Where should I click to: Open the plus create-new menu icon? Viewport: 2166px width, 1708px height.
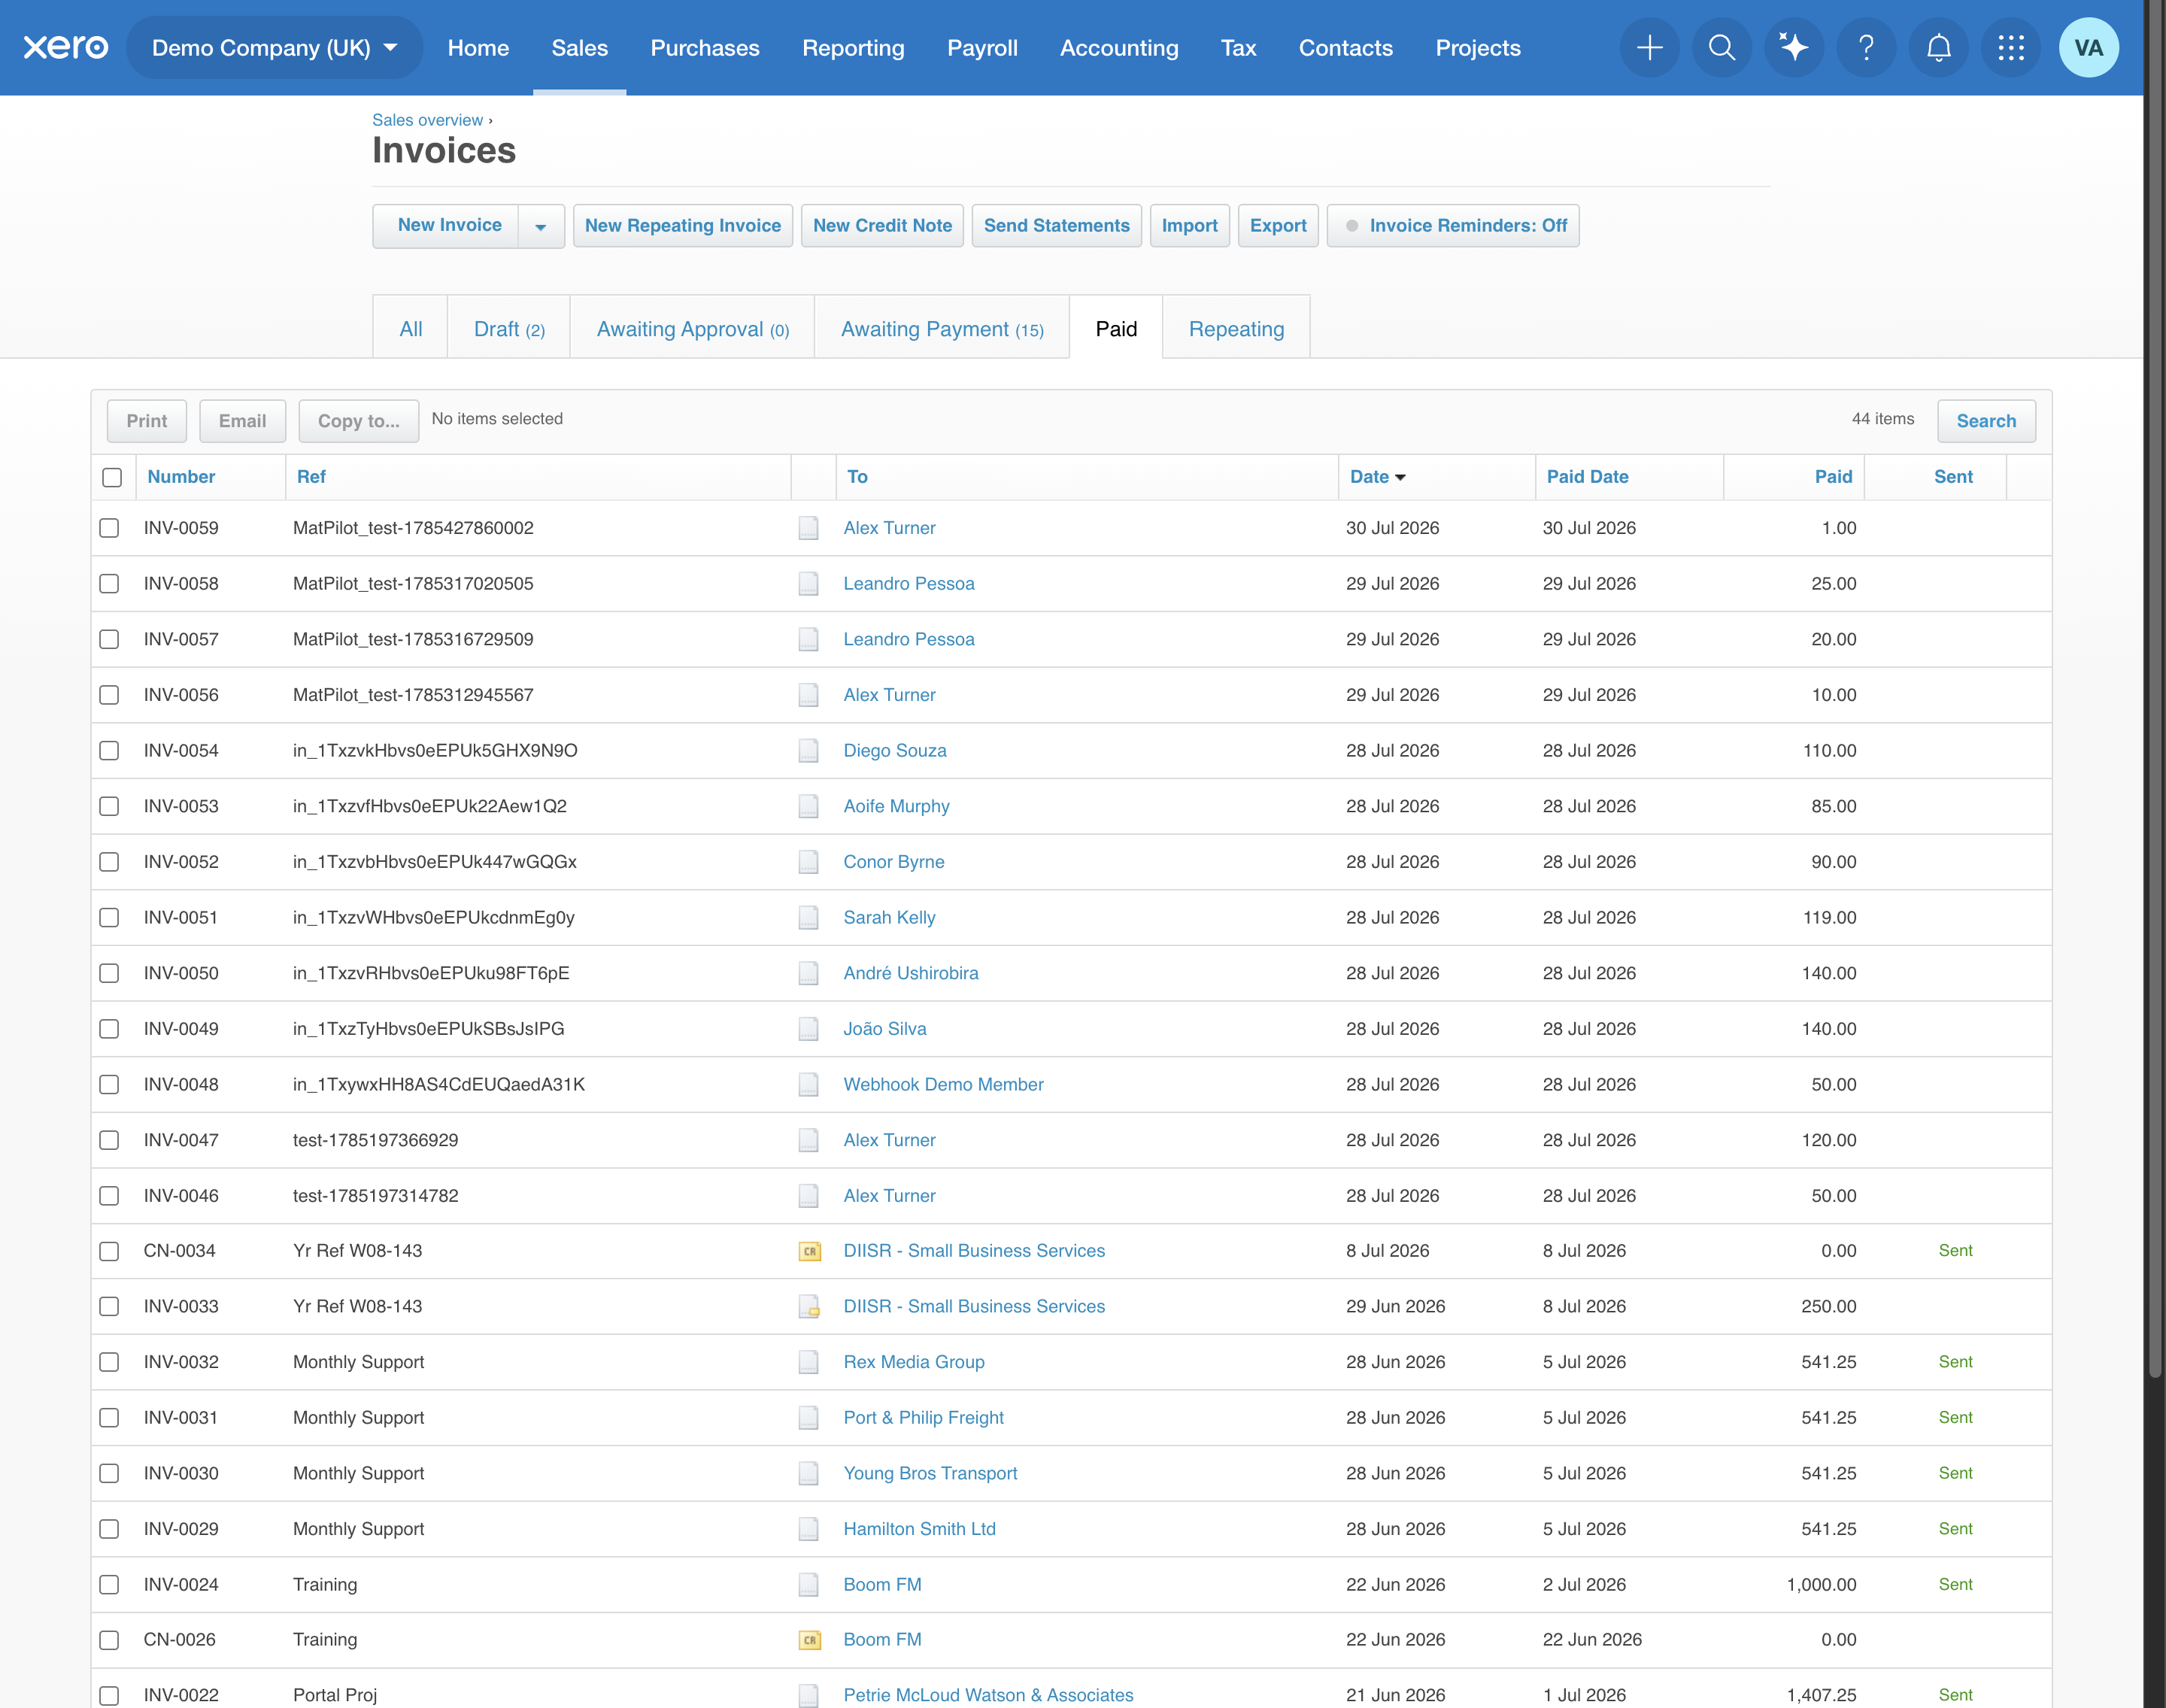[x=1649, y=47]
